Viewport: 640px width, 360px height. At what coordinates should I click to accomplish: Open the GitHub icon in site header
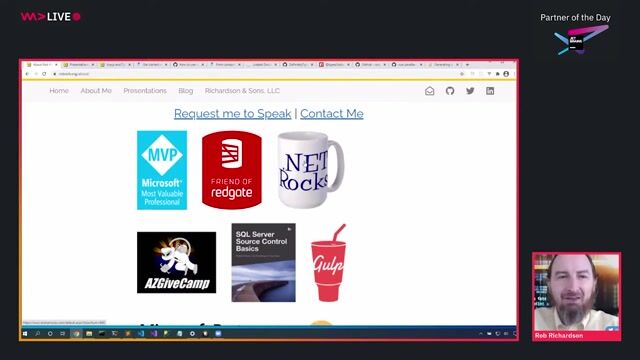coord(450,91)
